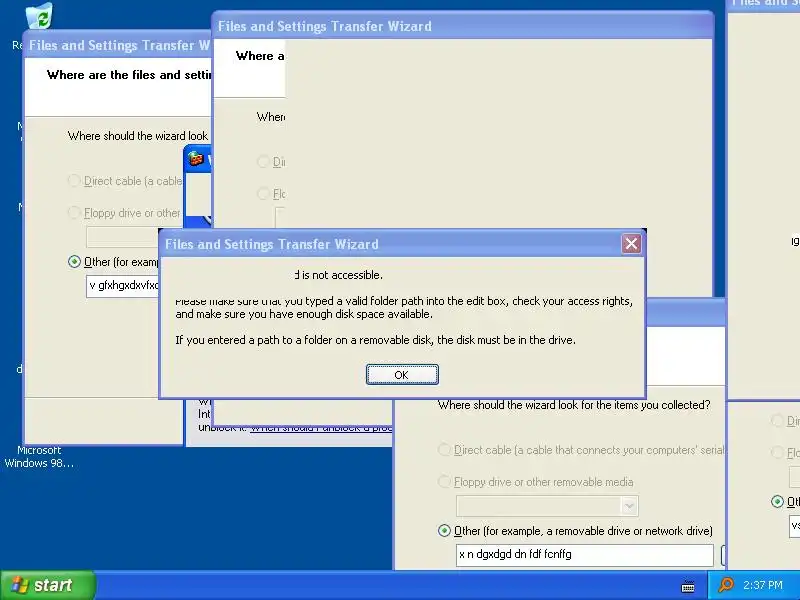Close the not accessible error dialog
The width and height of the screenshot is (800, 600).
click(x=631, y=244)
